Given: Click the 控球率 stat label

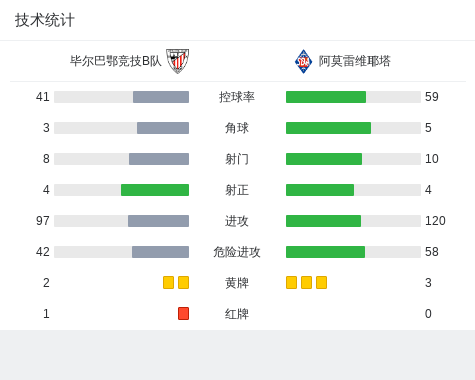Looking at the screenshot, I should 237,97.
